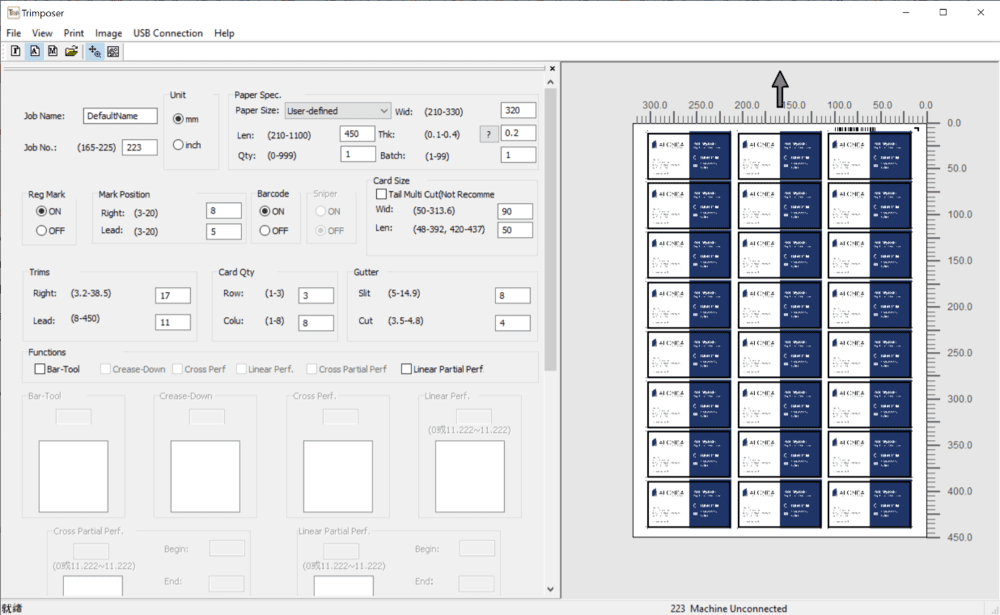Click the open folder toolbar icon
Screen dimensions: 1000x615
click(x=72, y=51)
